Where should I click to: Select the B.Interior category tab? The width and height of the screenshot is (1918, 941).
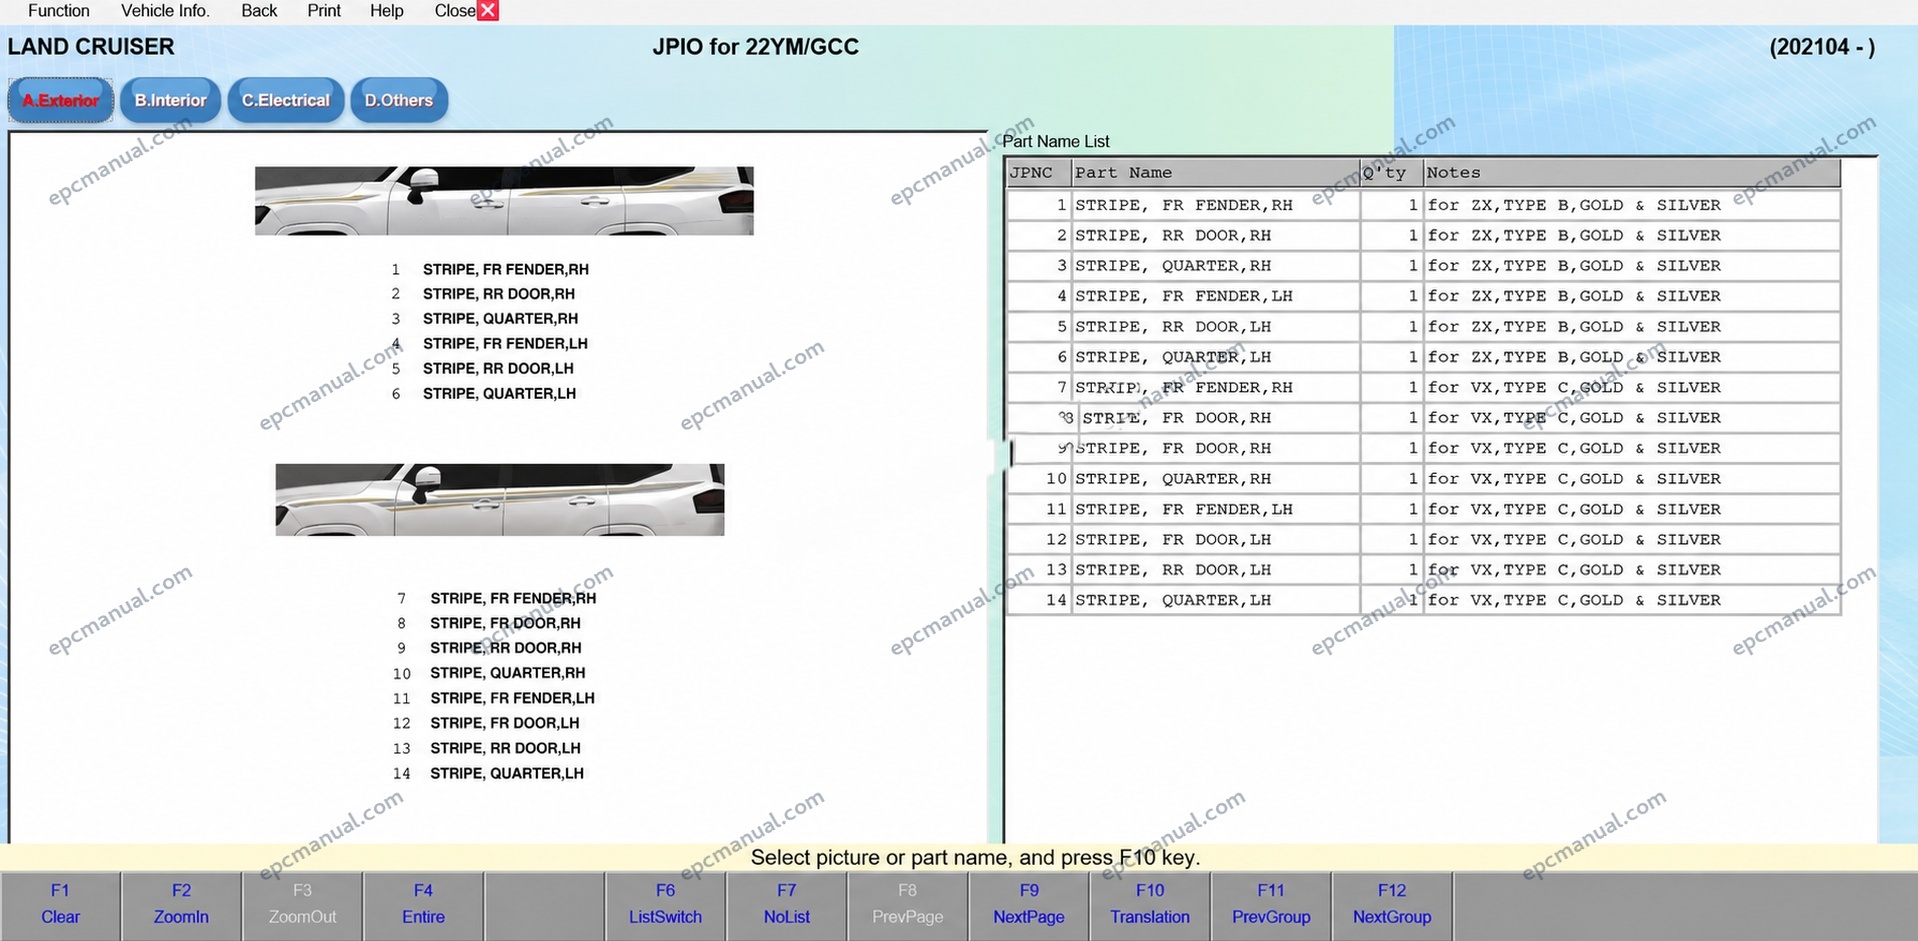170,100
